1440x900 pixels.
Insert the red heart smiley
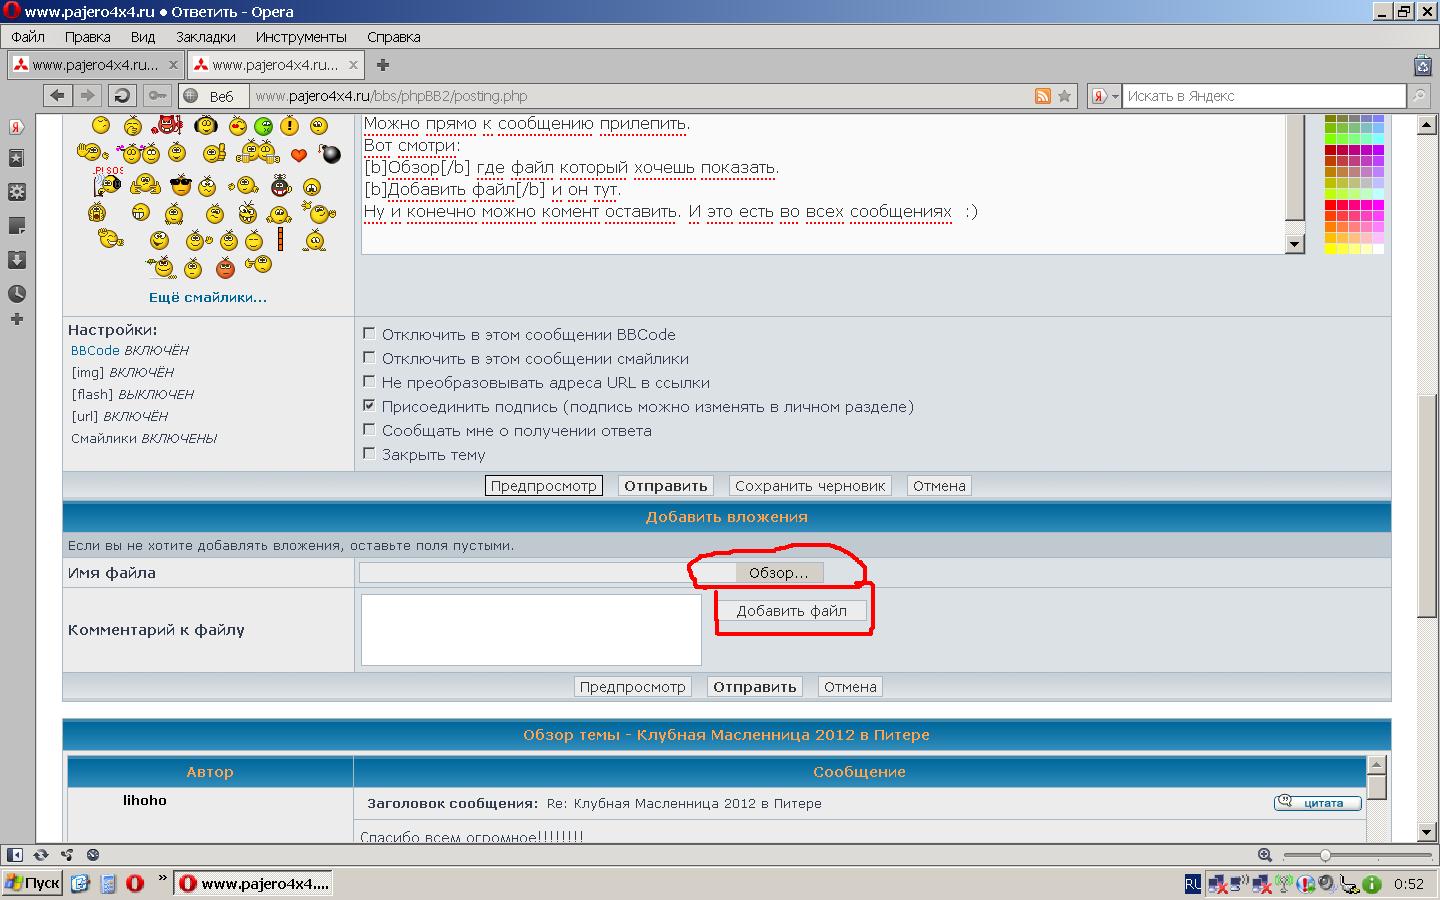tap(298, 155)
